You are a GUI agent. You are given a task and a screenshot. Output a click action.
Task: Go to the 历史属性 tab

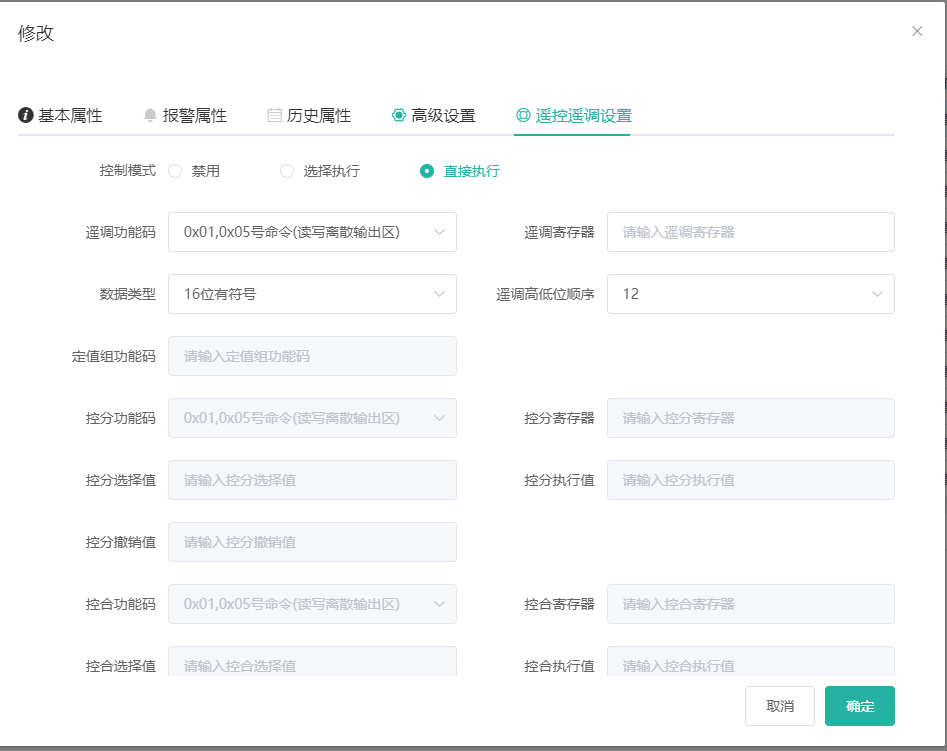click(309, 115)
